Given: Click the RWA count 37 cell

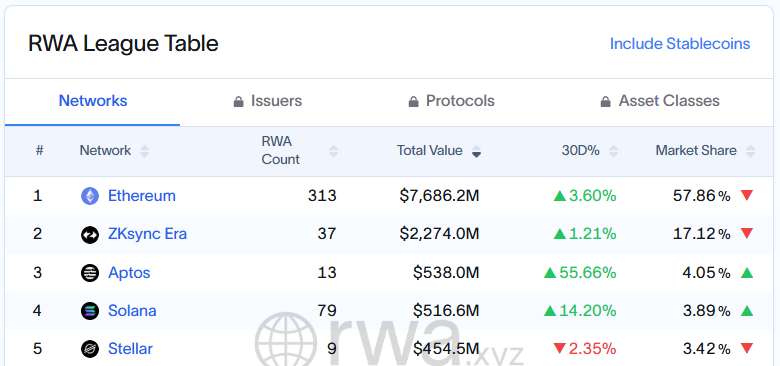Looking at the screenshot, I should click(327, 234).
